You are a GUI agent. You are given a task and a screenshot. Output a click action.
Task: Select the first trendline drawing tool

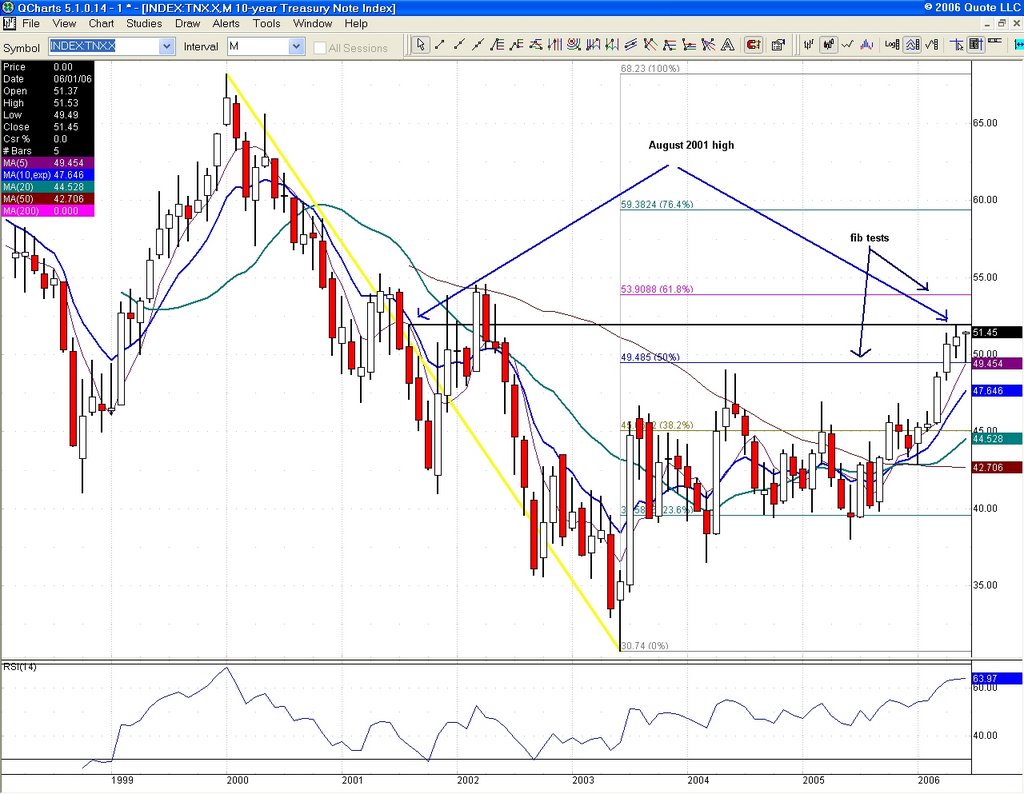[440, 45]
